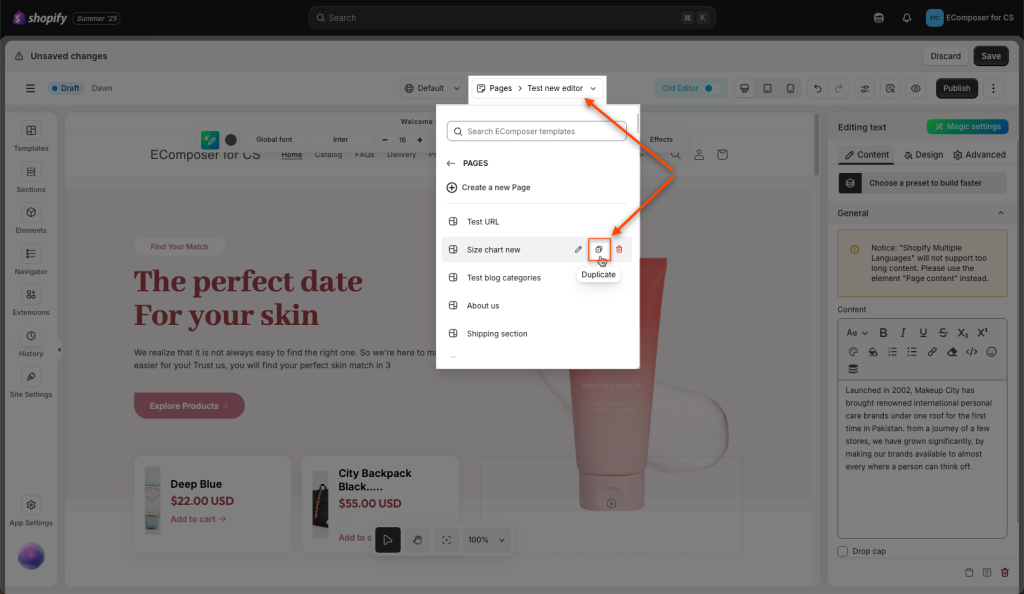Open Site Settings in sidebar
Viewport: 1024px width, 594px height.
31,384
